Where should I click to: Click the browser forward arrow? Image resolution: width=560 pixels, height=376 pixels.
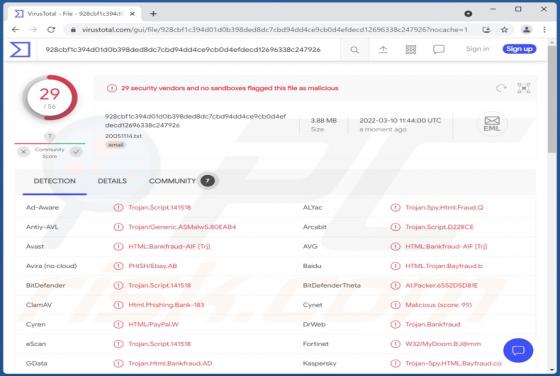click(33, 30)
